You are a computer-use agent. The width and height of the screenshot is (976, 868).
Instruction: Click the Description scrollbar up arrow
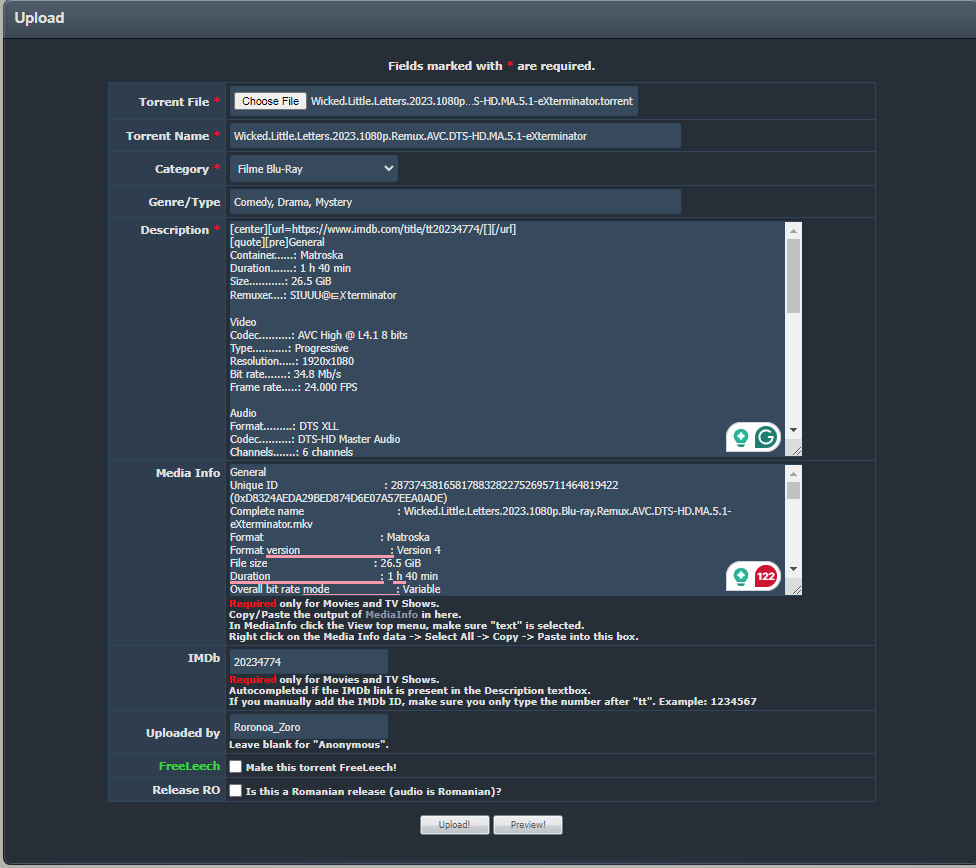pyautogui.click(x=793, y=230)
